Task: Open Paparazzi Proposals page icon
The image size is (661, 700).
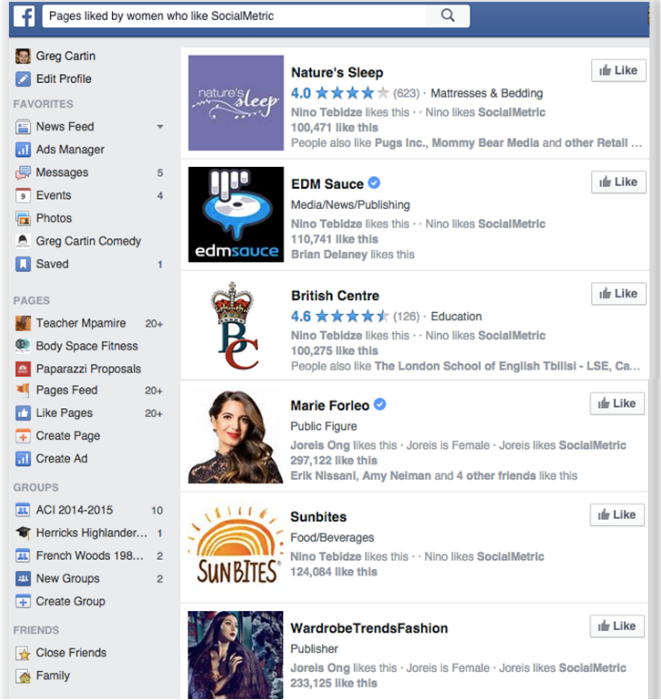Action: coord(23,369)
